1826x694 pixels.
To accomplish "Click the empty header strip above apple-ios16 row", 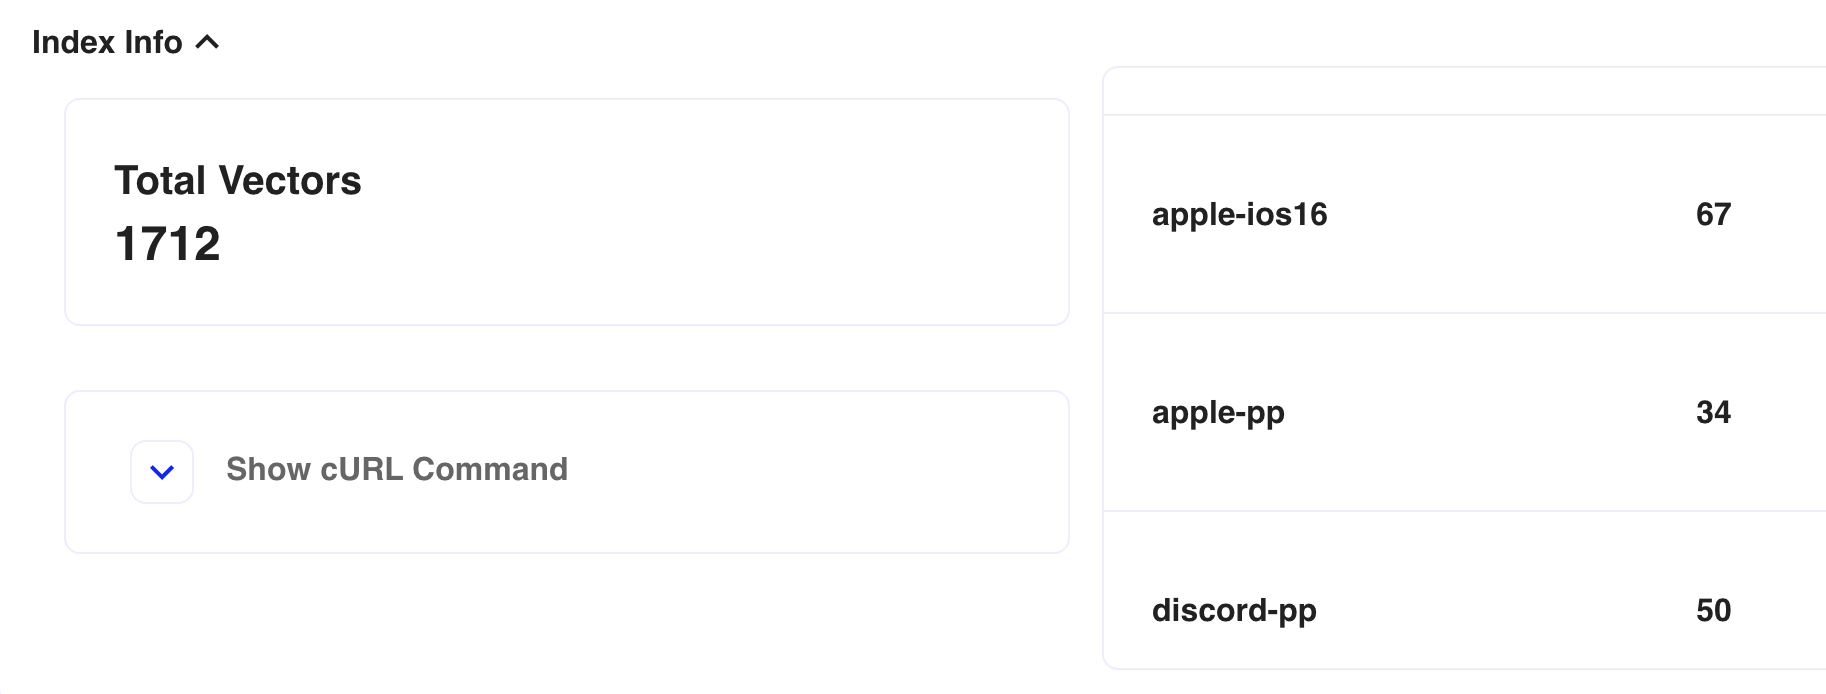I will pos(1464,92).
